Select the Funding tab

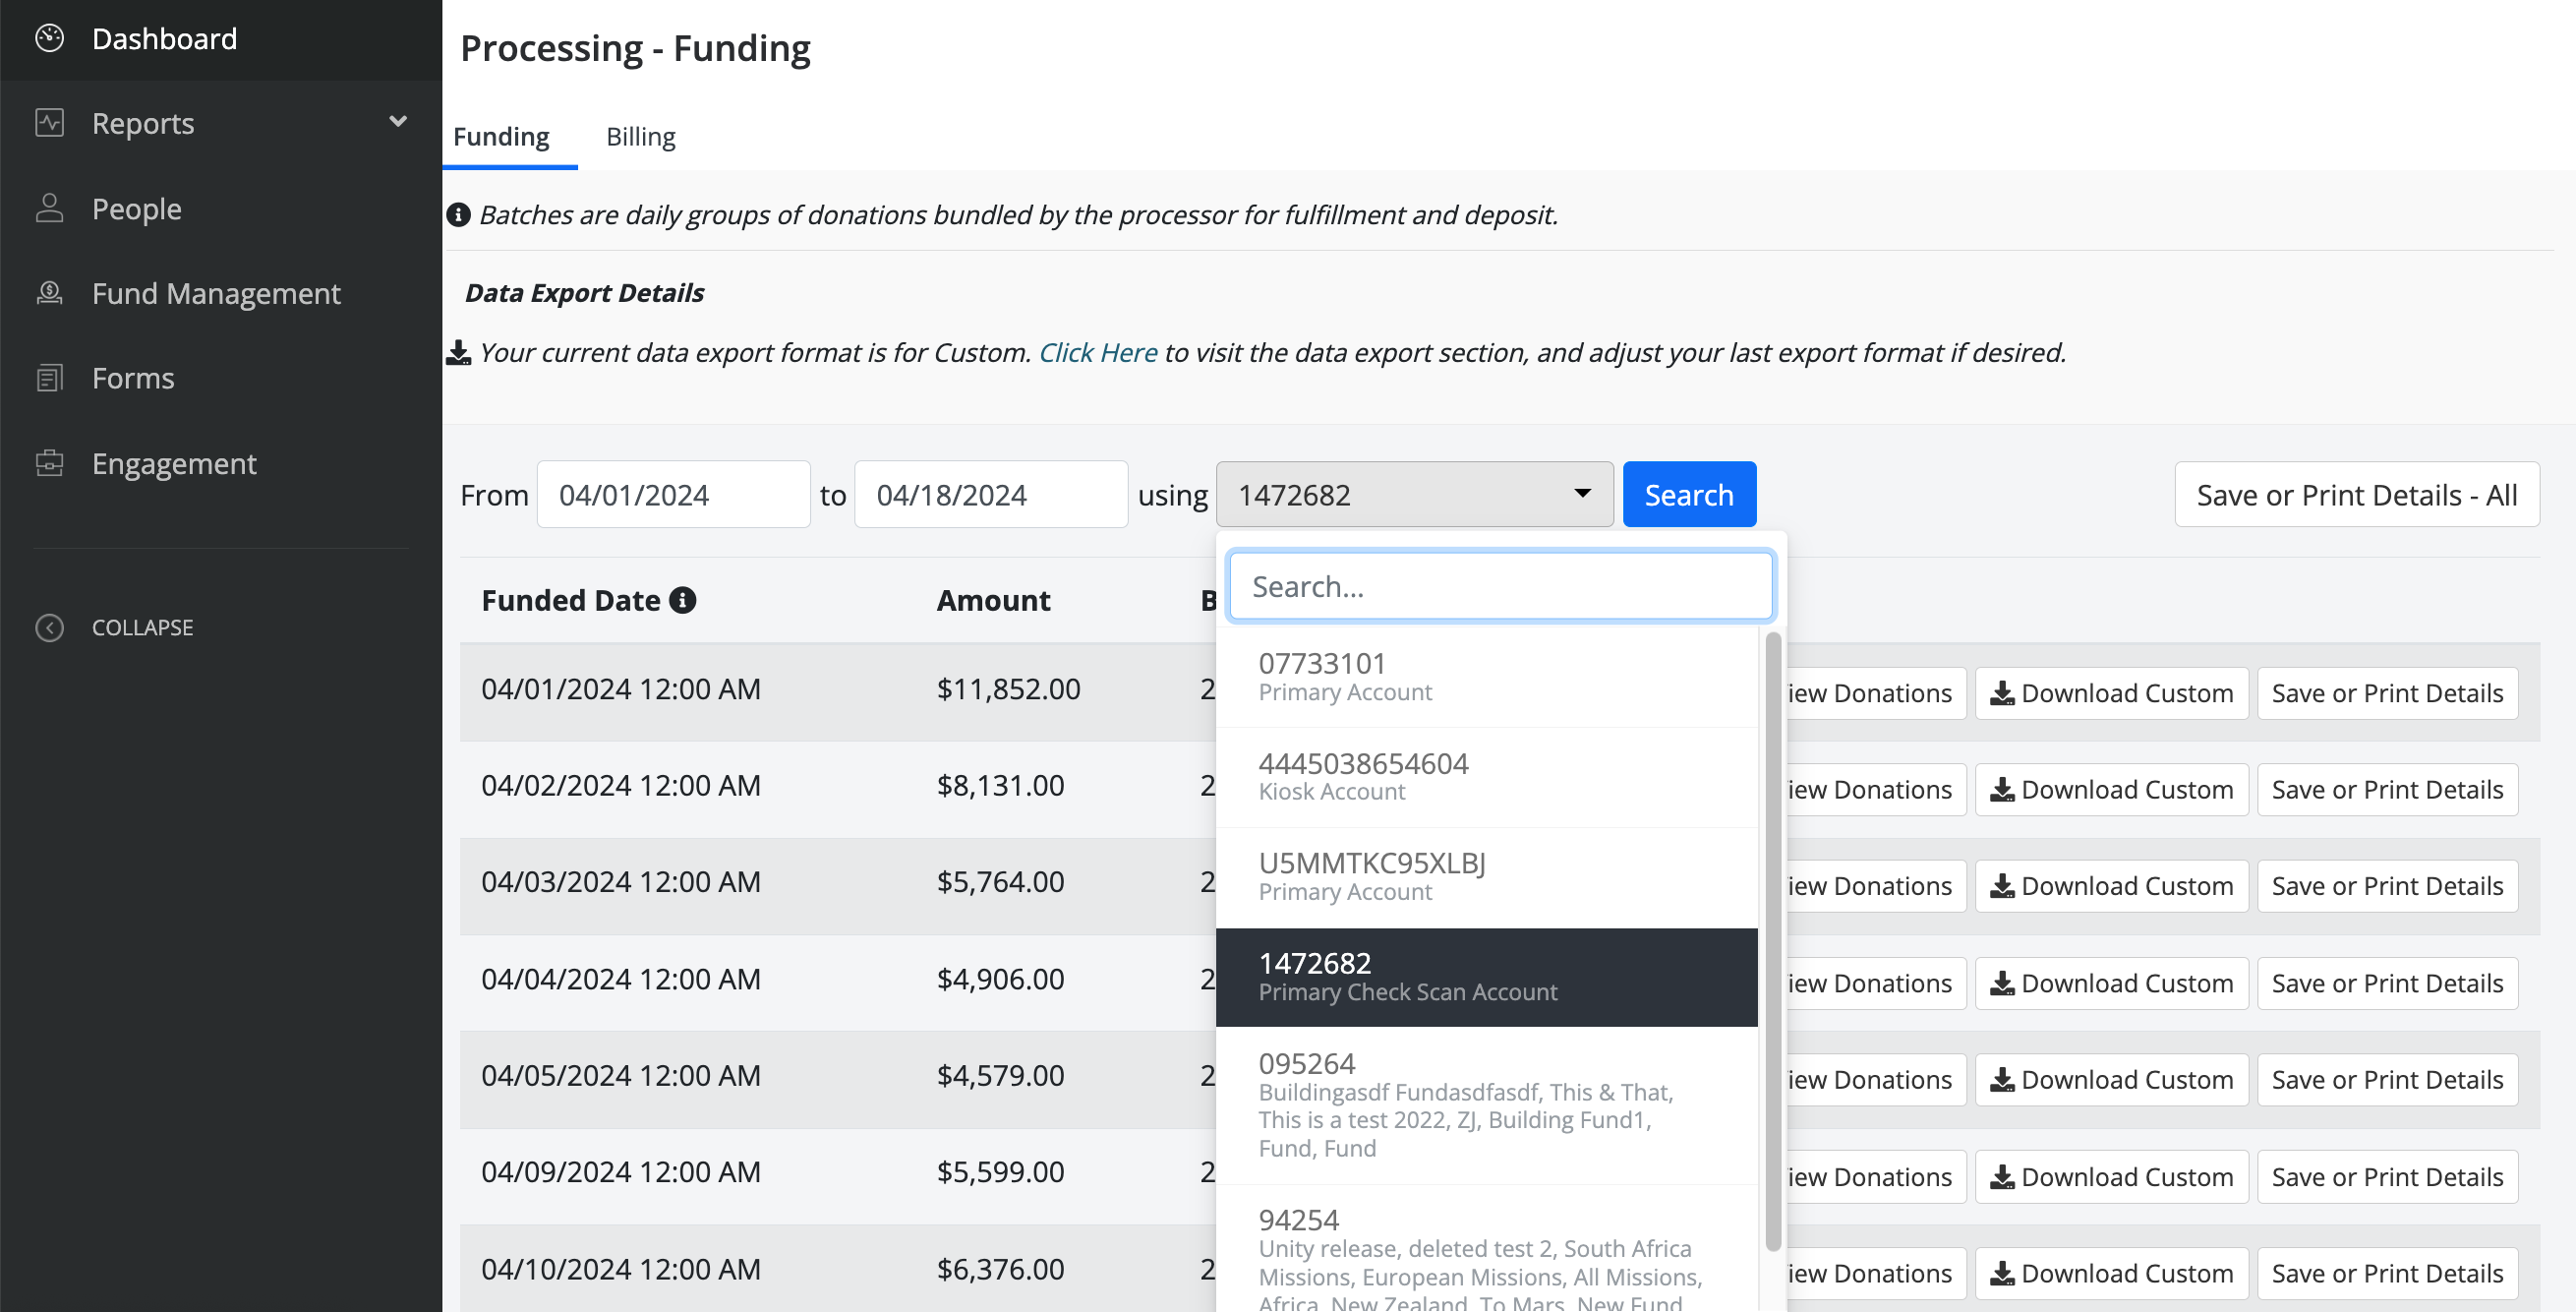point(500,136)
